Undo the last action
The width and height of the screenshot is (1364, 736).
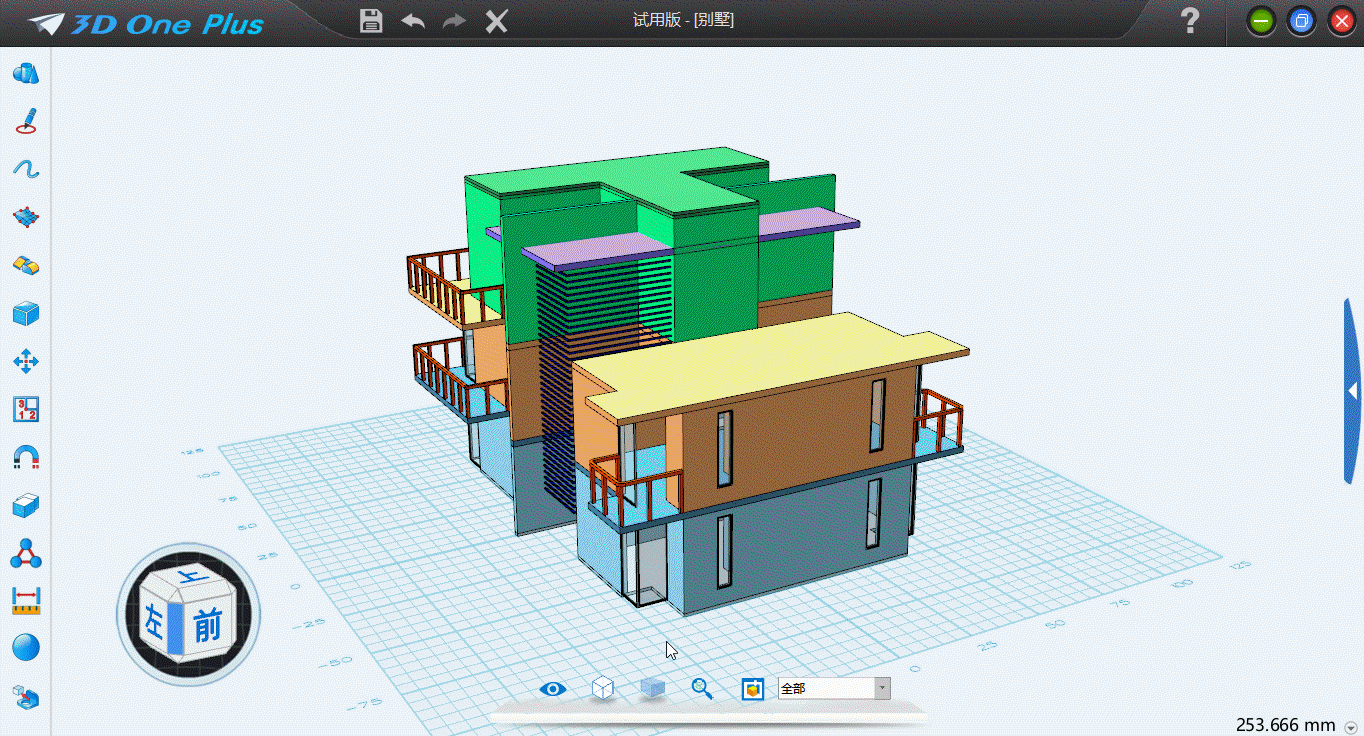tap(413, 21)
